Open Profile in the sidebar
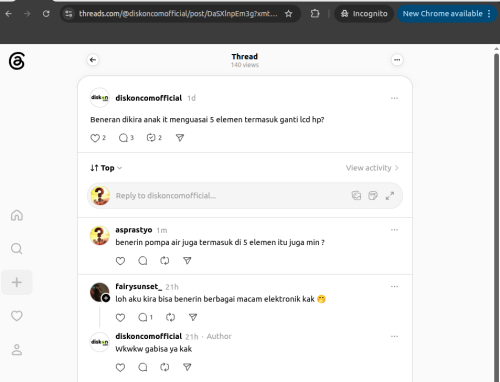This screenshot has height=382, width=500. pos(17,349)
